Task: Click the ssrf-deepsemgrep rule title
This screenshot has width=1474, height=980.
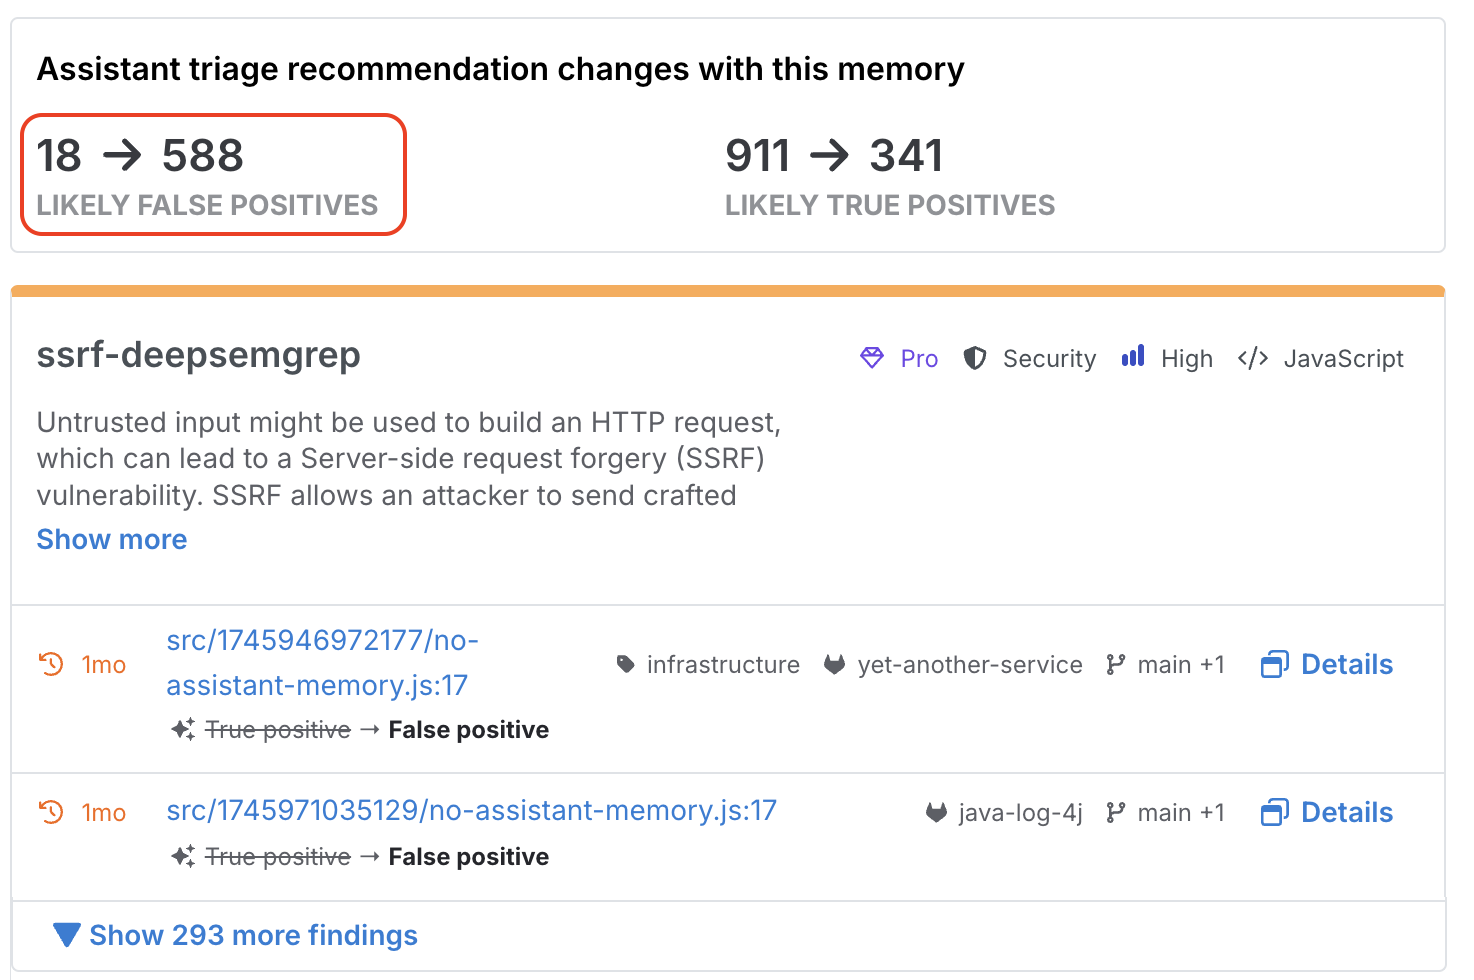Action: coord(198,355)
